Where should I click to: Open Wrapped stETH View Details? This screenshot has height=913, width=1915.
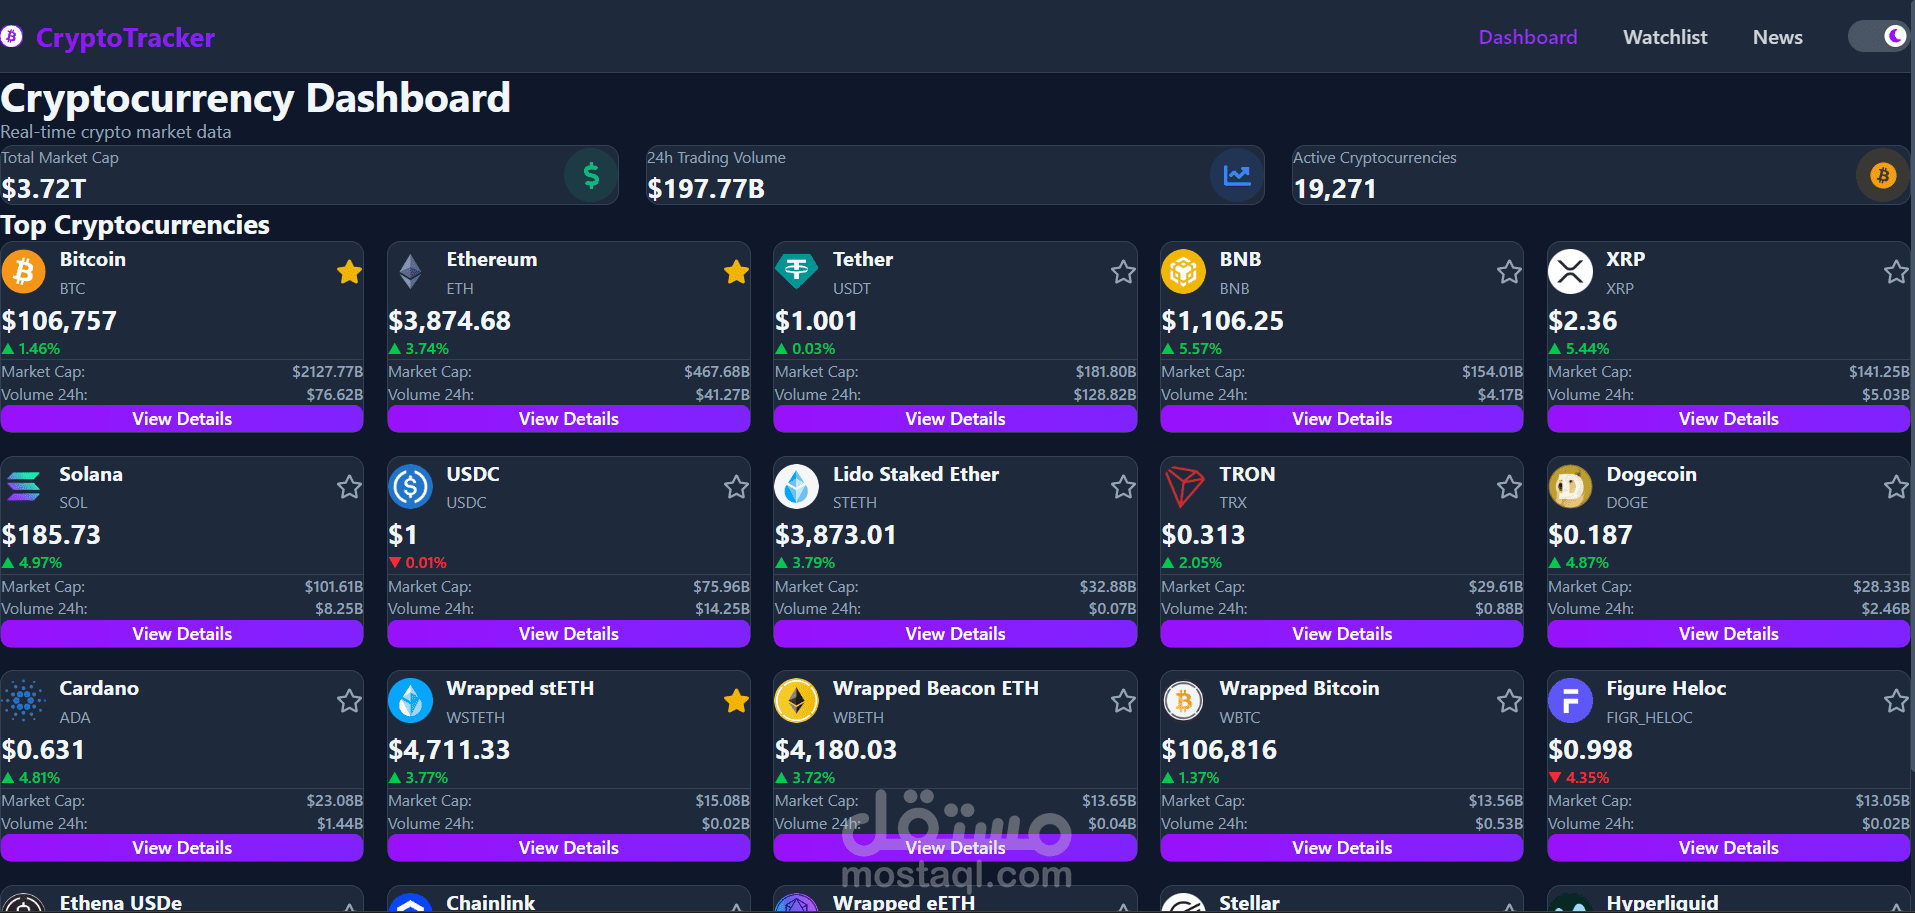568,848
